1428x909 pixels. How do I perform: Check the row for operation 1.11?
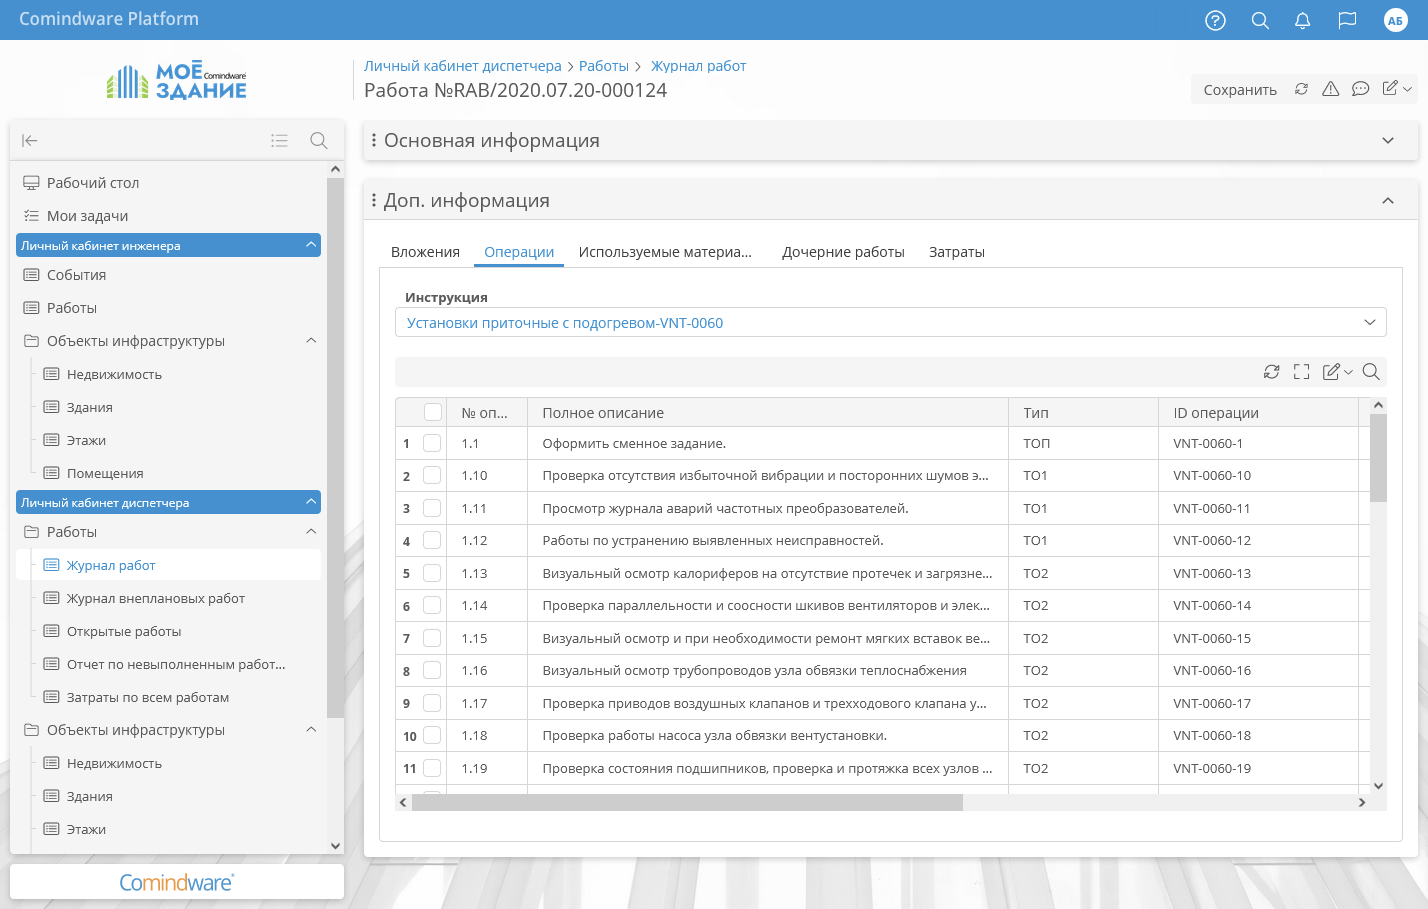pyautogui.click(x=432, y=508)
